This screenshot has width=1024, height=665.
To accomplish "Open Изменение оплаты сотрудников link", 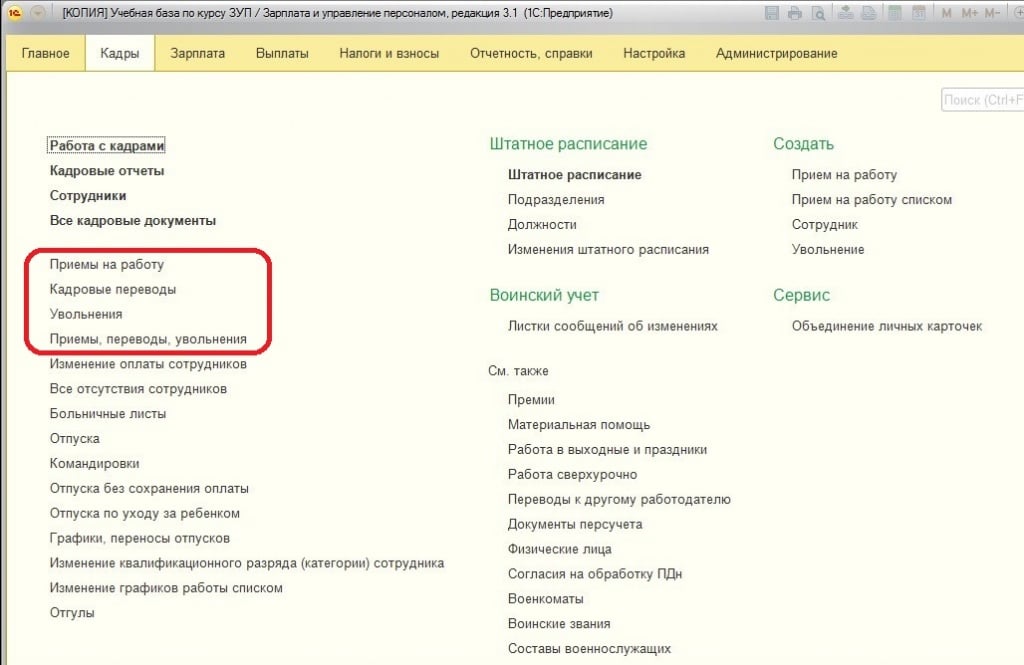I will click(148, 364).
